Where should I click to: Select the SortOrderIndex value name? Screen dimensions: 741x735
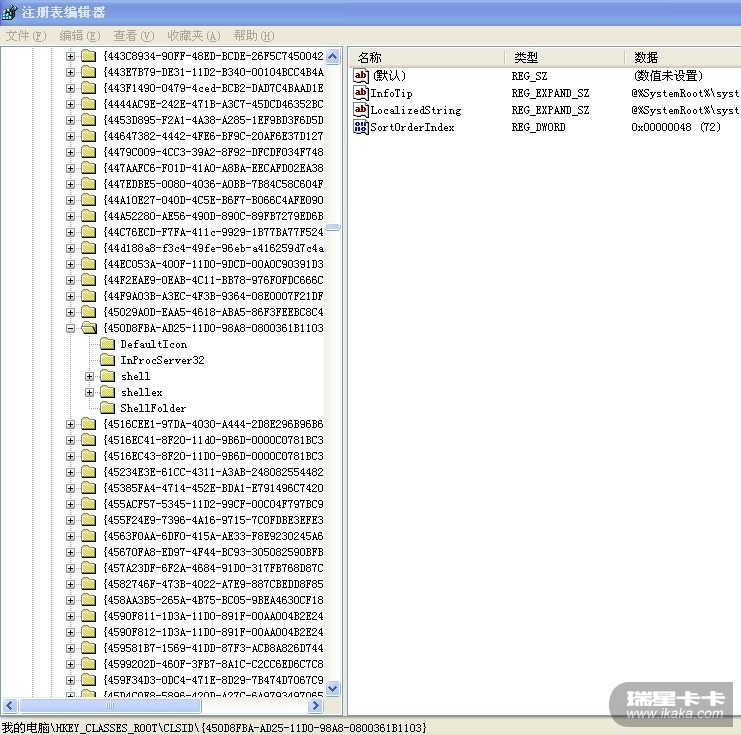coord(413,127)
